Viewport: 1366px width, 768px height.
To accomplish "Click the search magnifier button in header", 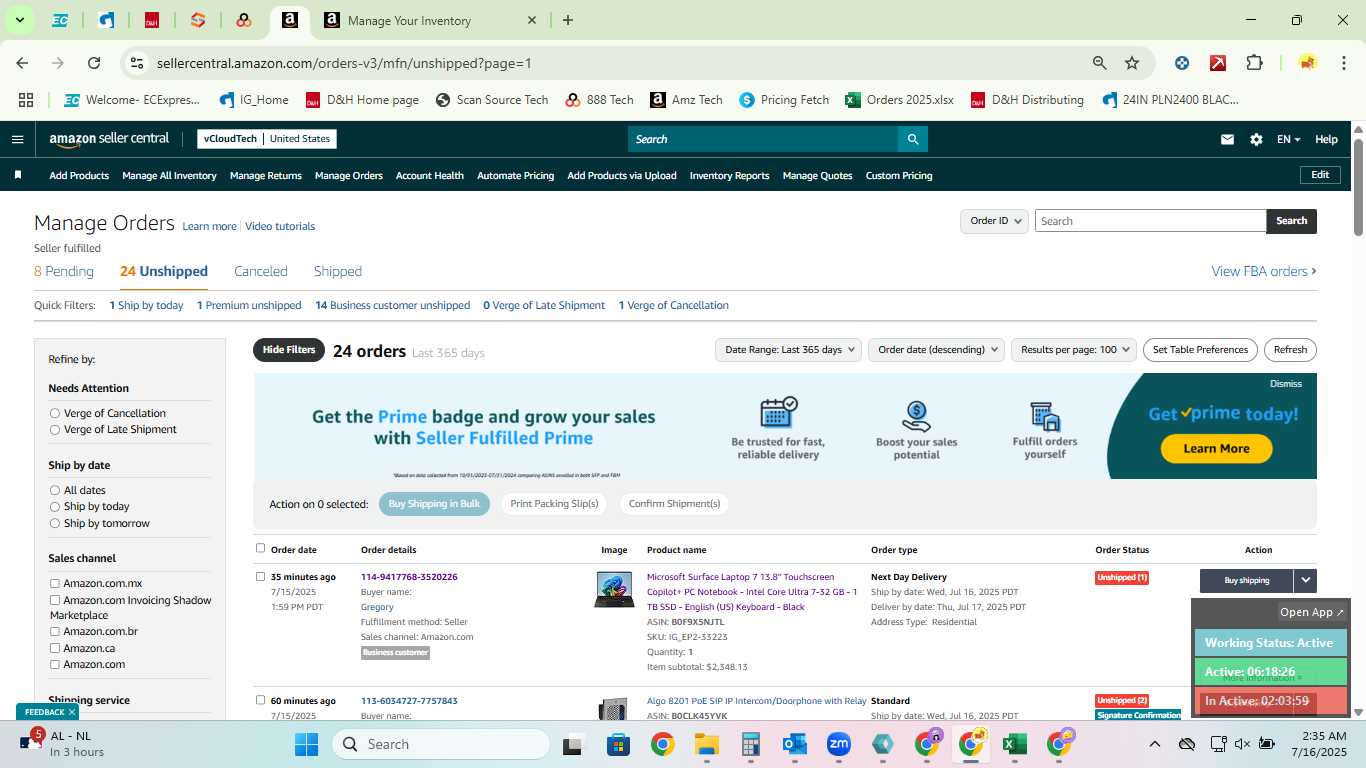I will point(912,139).
